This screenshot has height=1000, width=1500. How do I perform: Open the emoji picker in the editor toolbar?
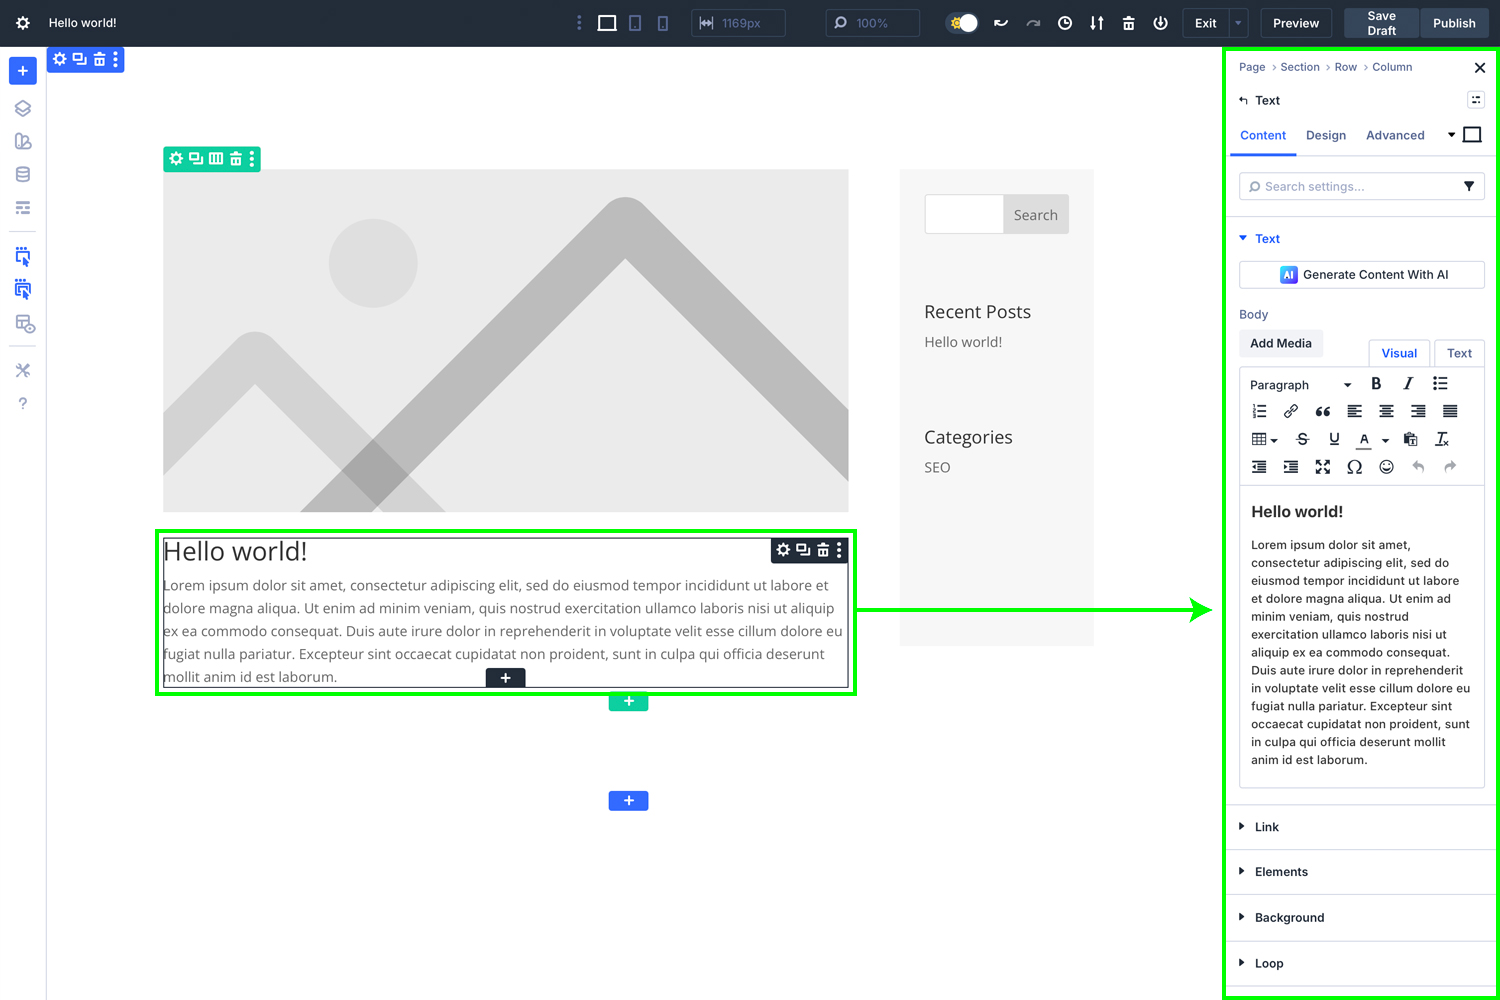click(x=1386, y=467)
